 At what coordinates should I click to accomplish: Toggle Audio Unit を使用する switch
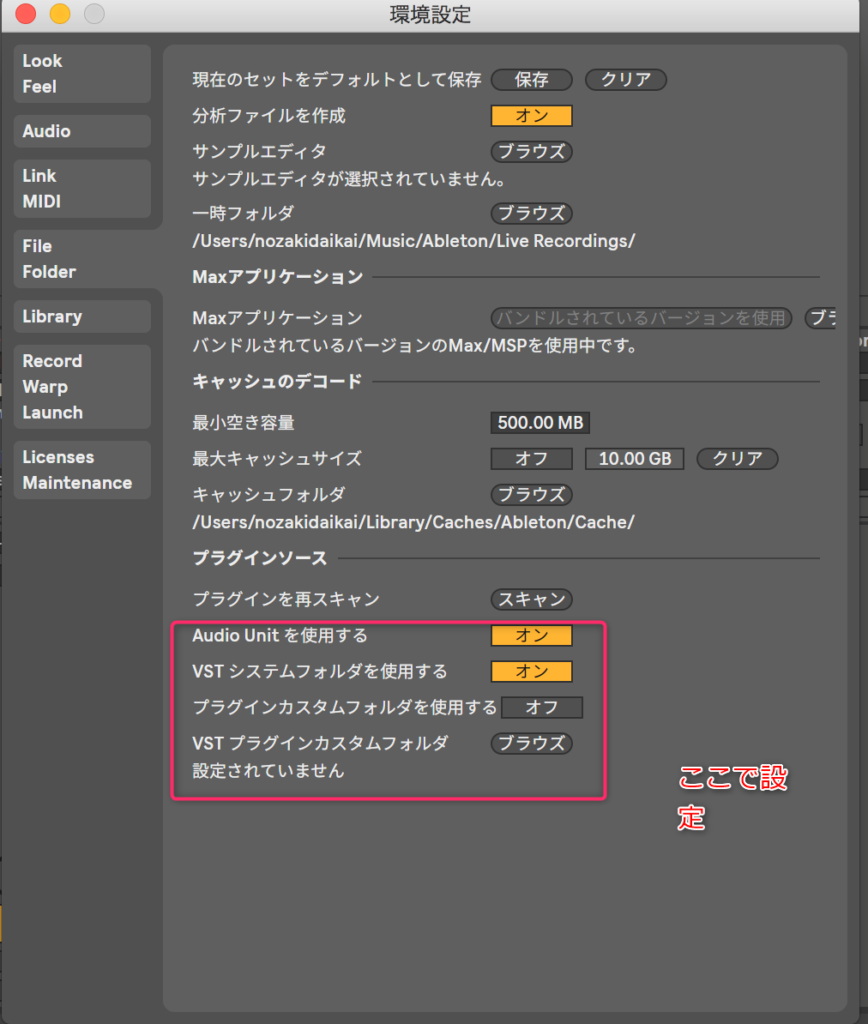pyautogui.click(x=531, y=636)
